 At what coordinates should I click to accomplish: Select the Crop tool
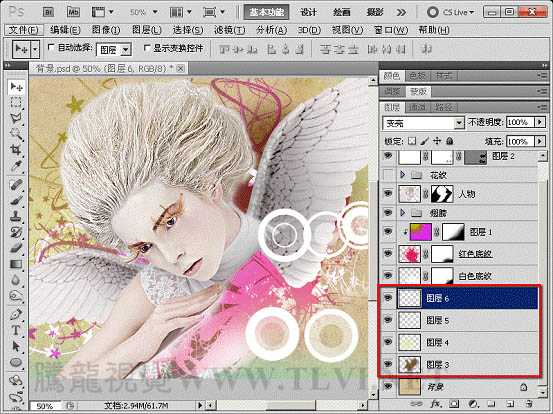tap(16, 150)
